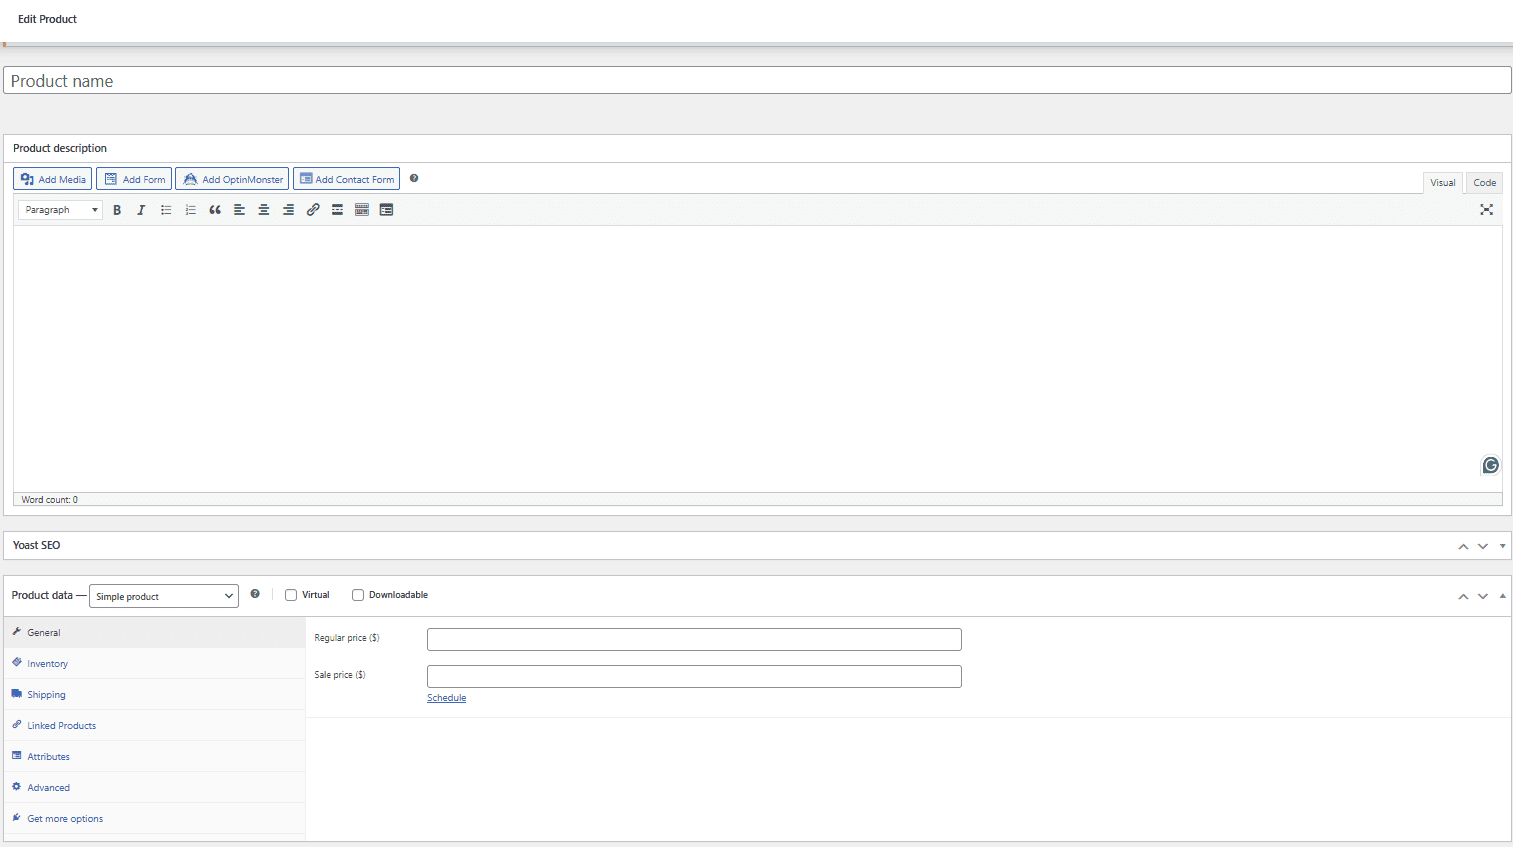1513x847 pixels.
Task: Toggle bold formatting in the editor
Action: click(x=117, y=209)
